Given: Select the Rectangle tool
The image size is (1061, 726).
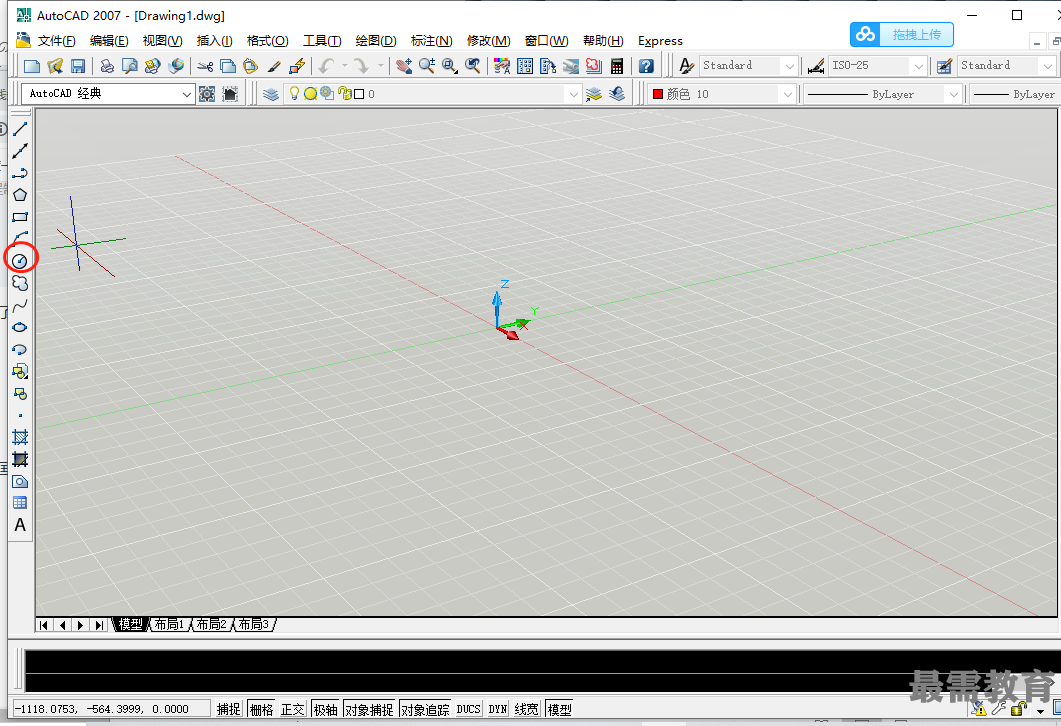Looking at the screenshot, I should [x=20, y=217].
